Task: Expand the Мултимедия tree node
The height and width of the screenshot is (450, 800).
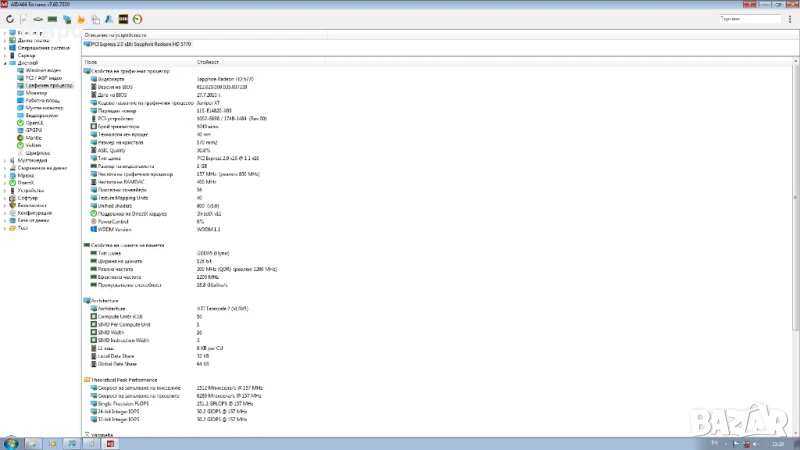Action: click(x=5, y=160)
